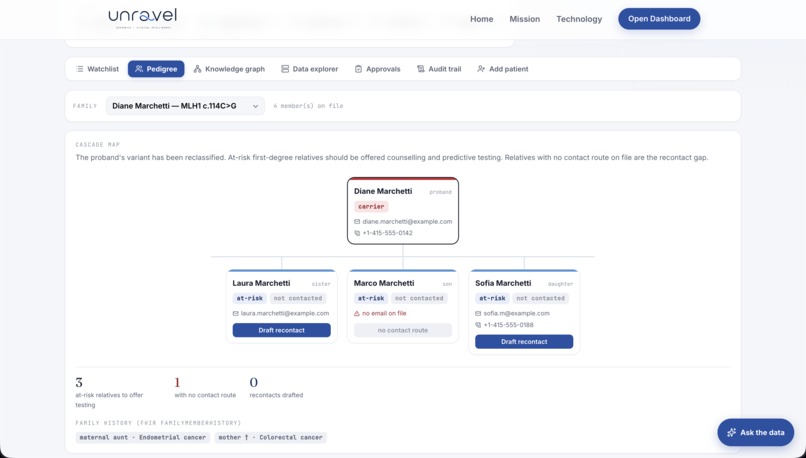Click the chevron arrow in the family dropdown
The image size is (806, 458).
pyautogui.click(x=255, y=106)
